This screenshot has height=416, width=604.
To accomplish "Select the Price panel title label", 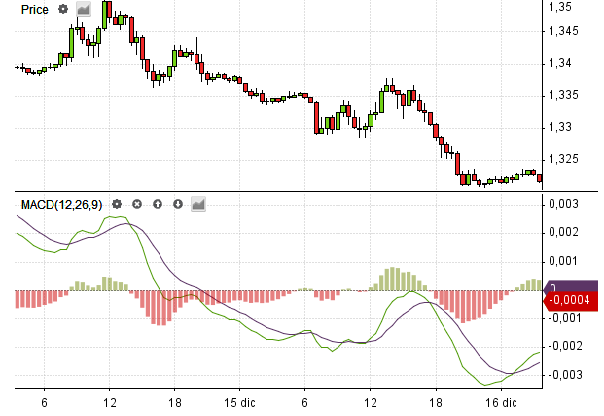I will pos(35,9).
